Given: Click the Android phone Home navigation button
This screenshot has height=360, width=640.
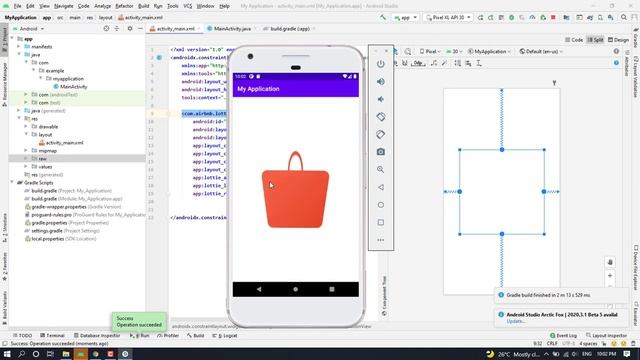Looking at the screenshot, I should click(296, 289).
